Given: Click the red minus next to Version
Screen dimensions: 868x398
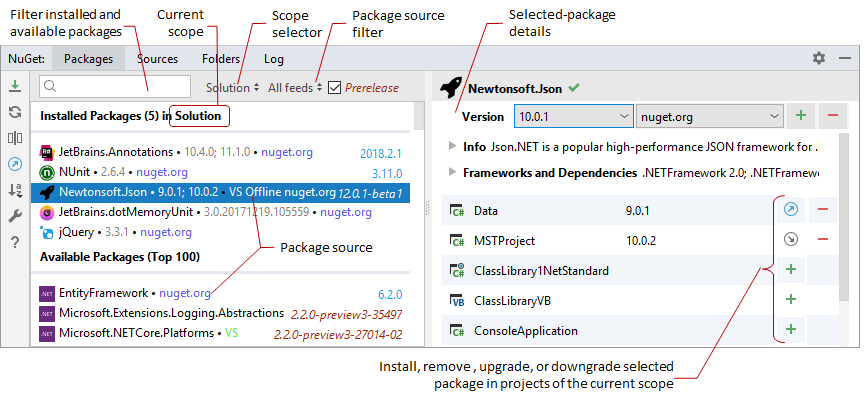Looking at the screenshot, I should [833, 116].
